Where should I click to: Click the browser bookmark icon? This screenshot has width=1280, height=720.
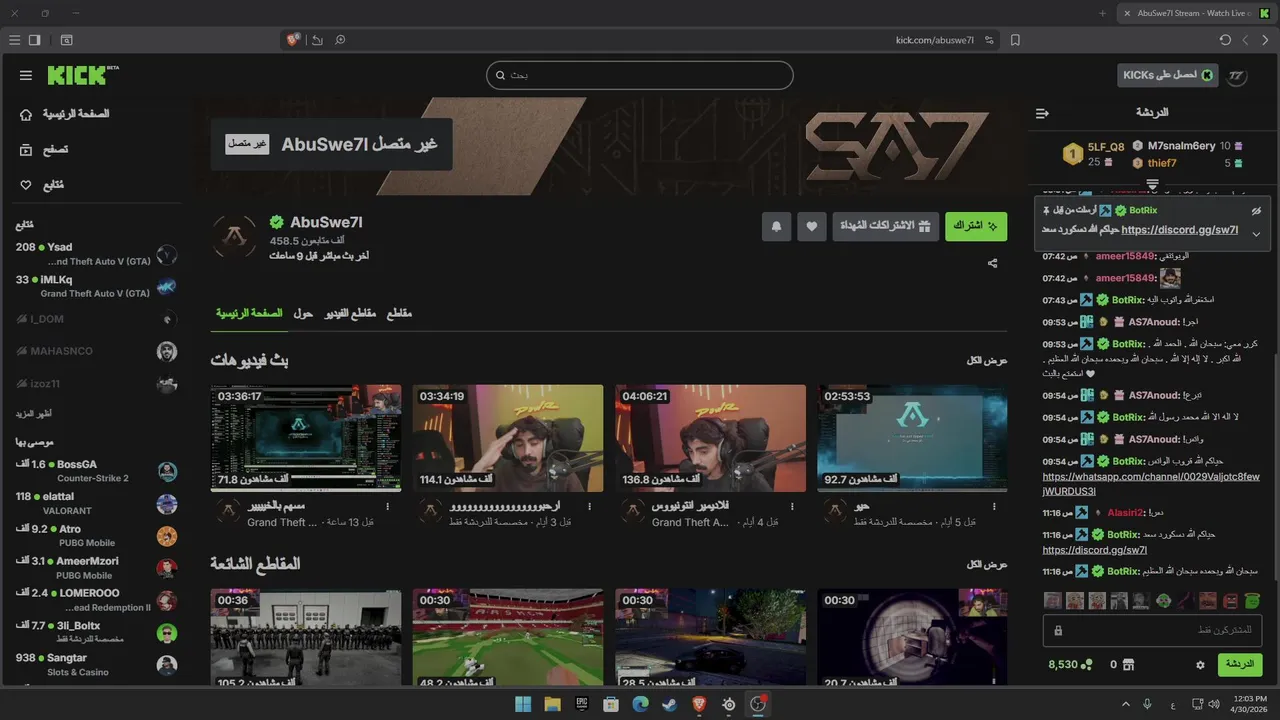pos(1015,40)
